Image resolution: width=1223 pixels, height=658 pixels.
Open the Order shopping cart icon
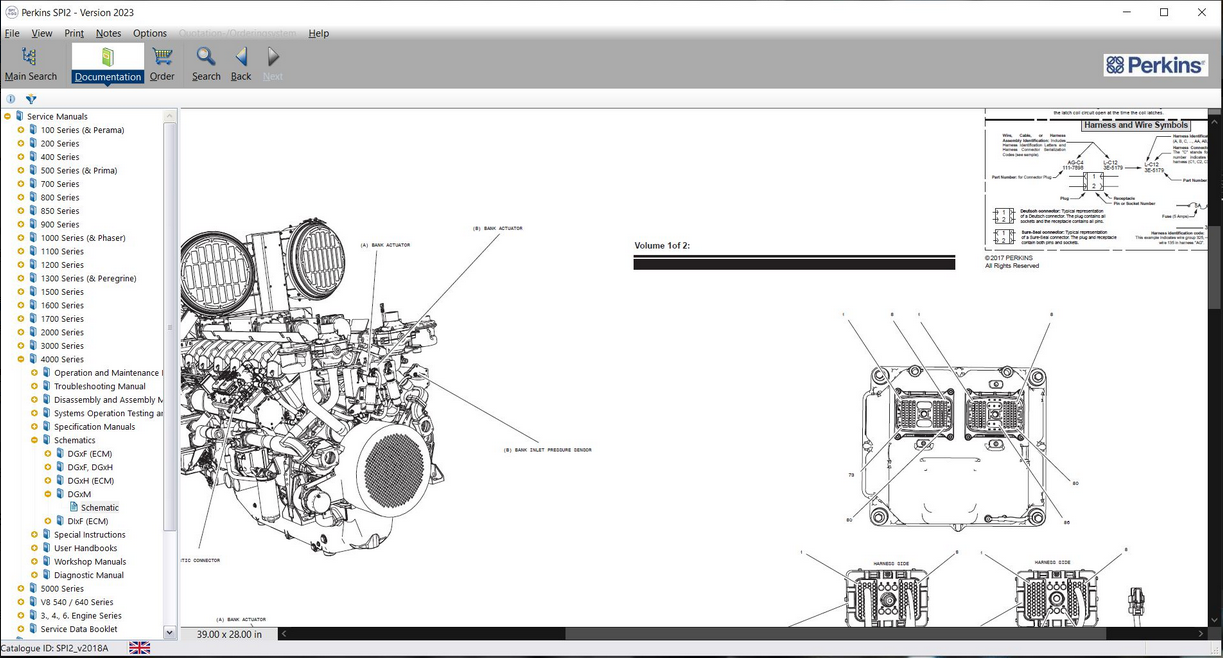pos(162,57)
